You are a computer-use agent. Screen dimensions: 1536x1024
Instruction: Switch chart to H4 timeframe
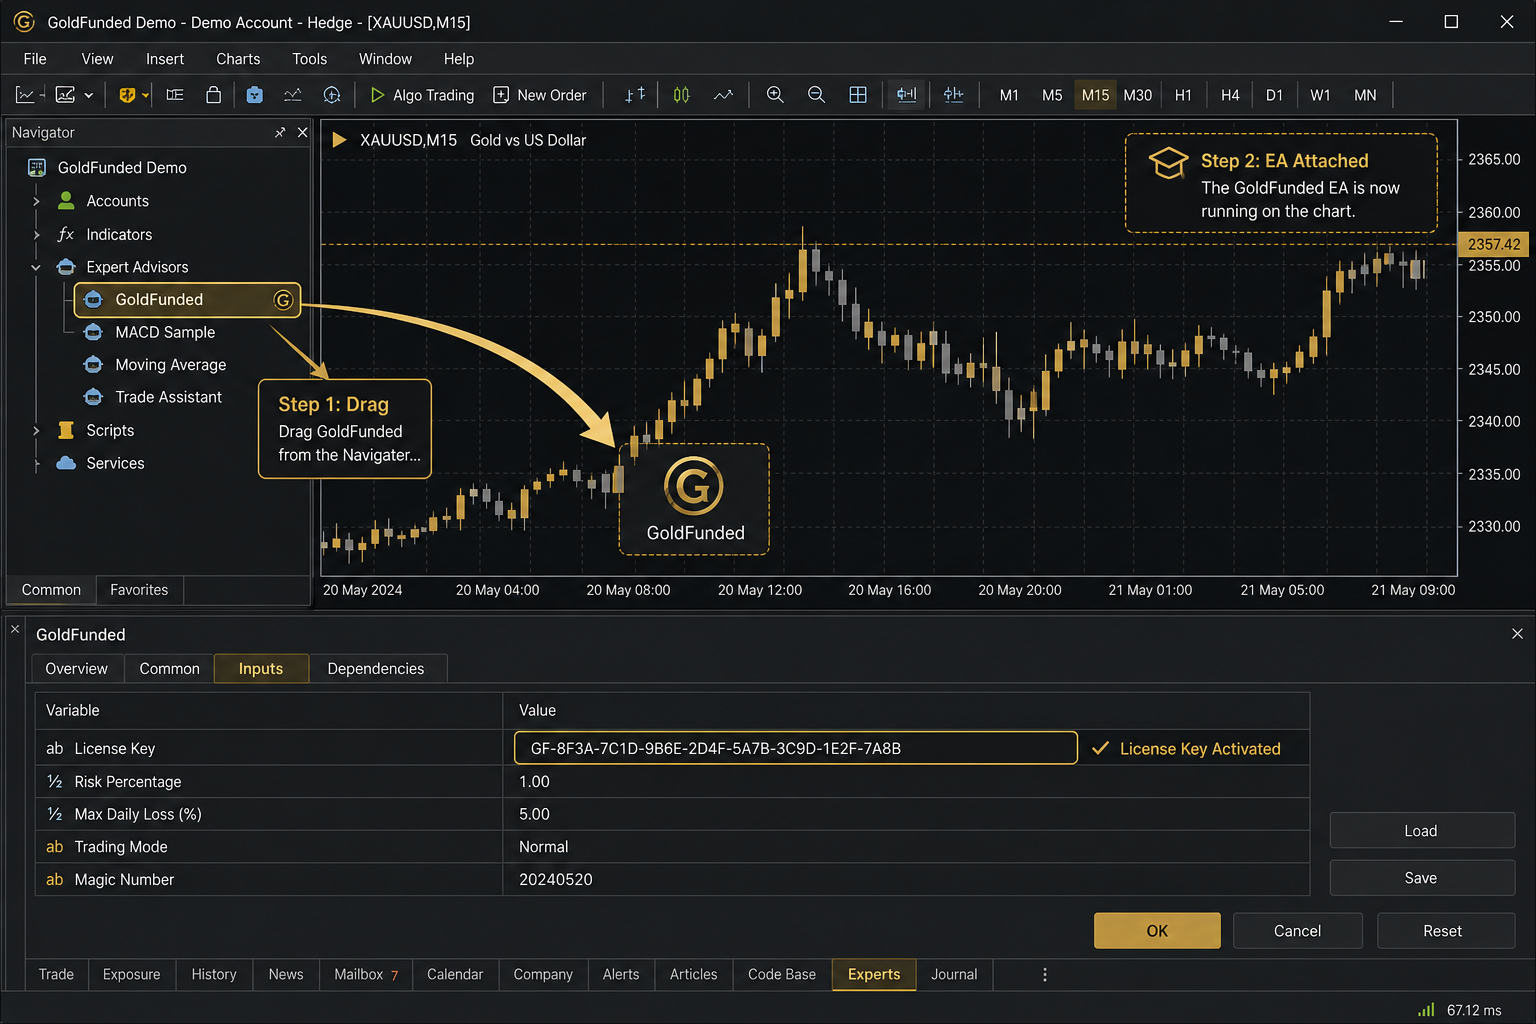tap(1230, 95)
